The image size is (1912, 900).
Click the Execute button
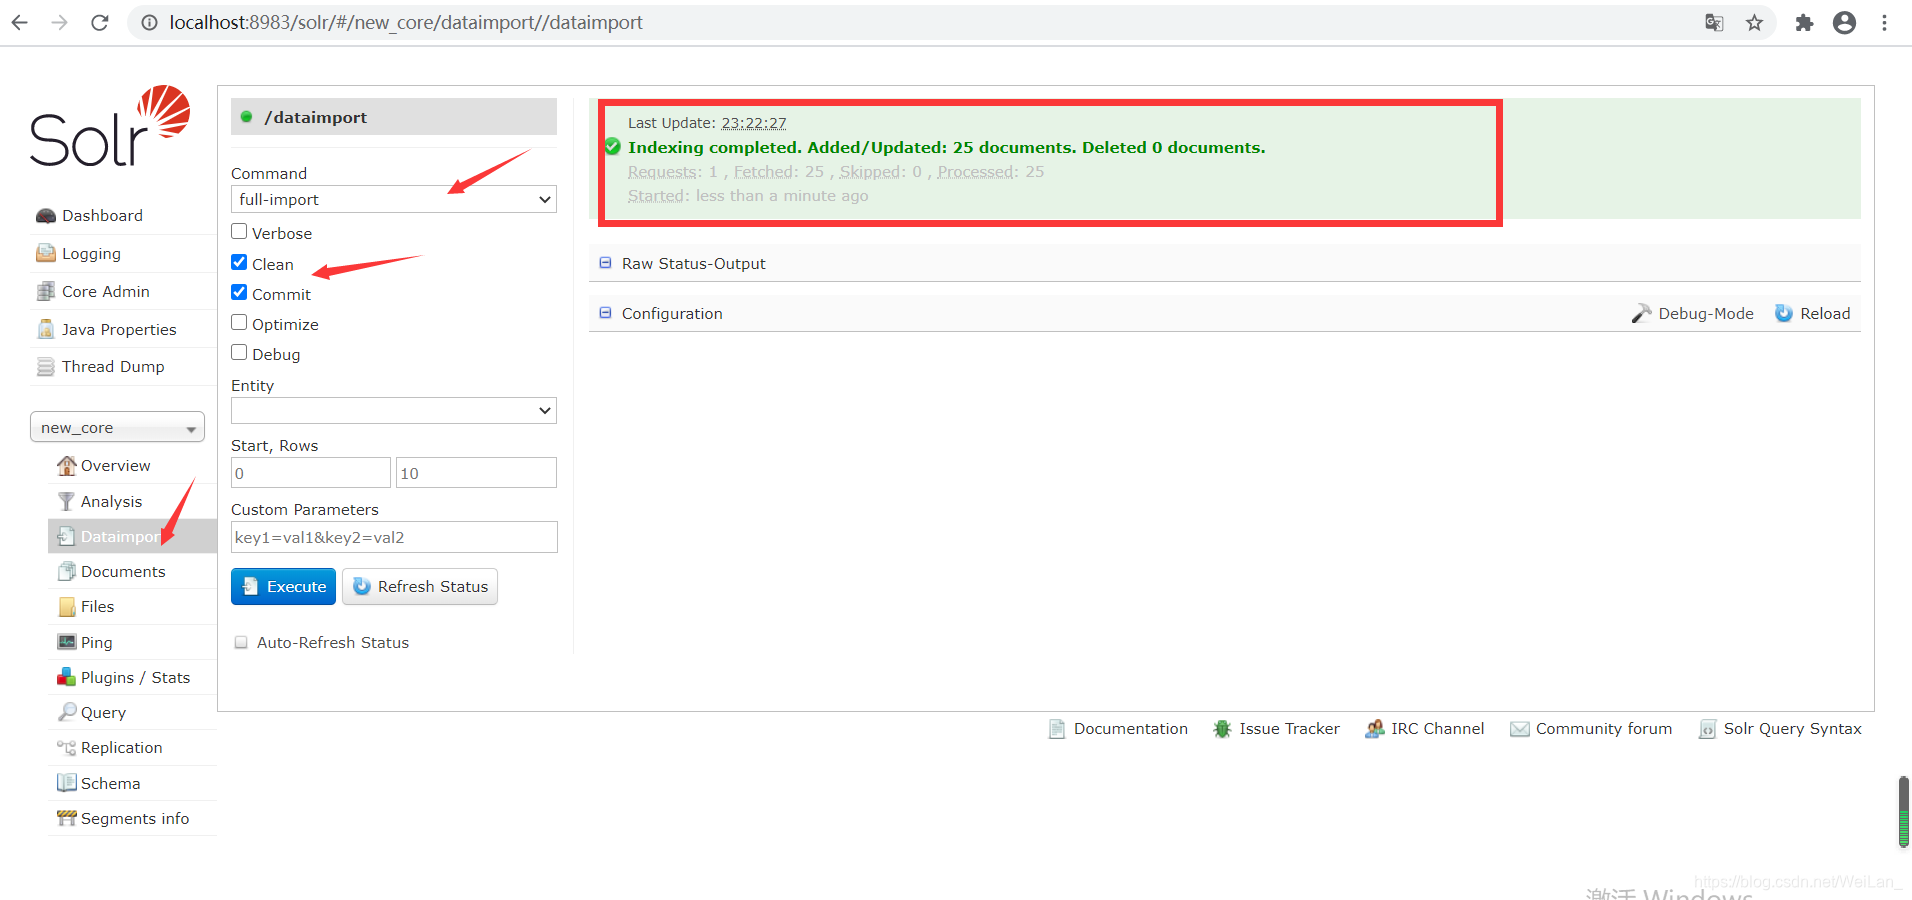(283, 587)
